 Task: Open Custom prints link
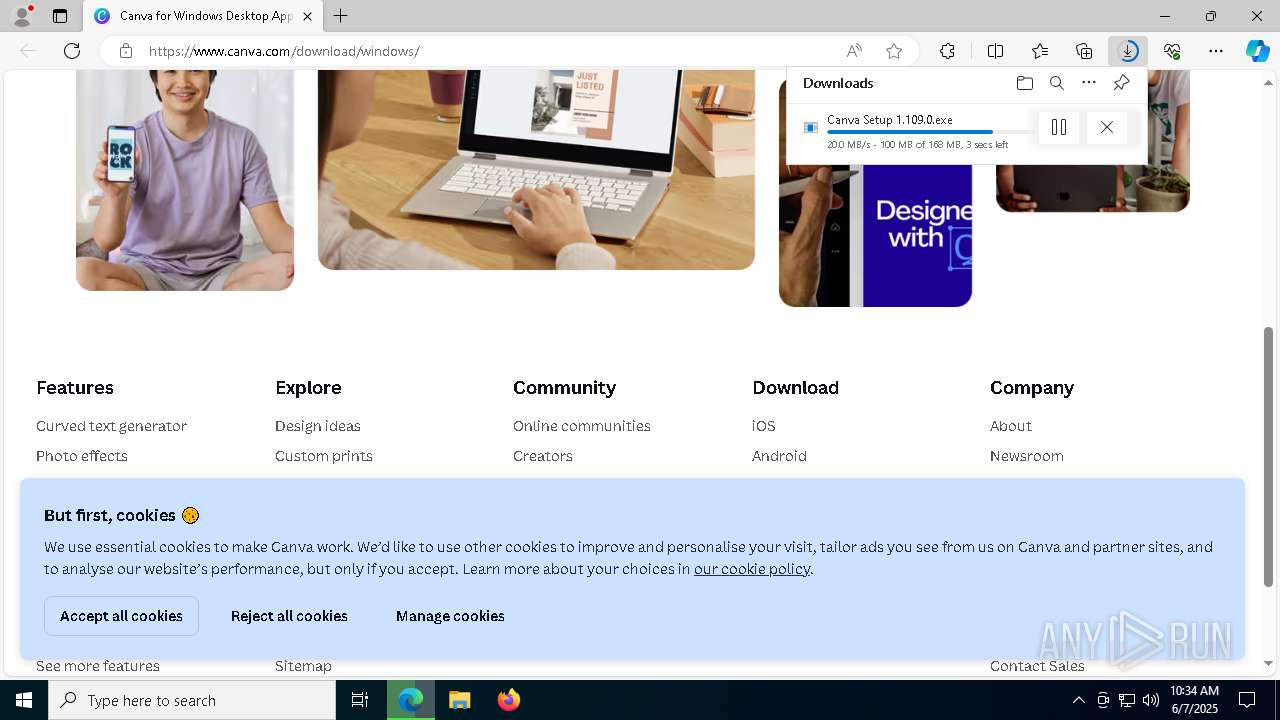coord(324,456)
